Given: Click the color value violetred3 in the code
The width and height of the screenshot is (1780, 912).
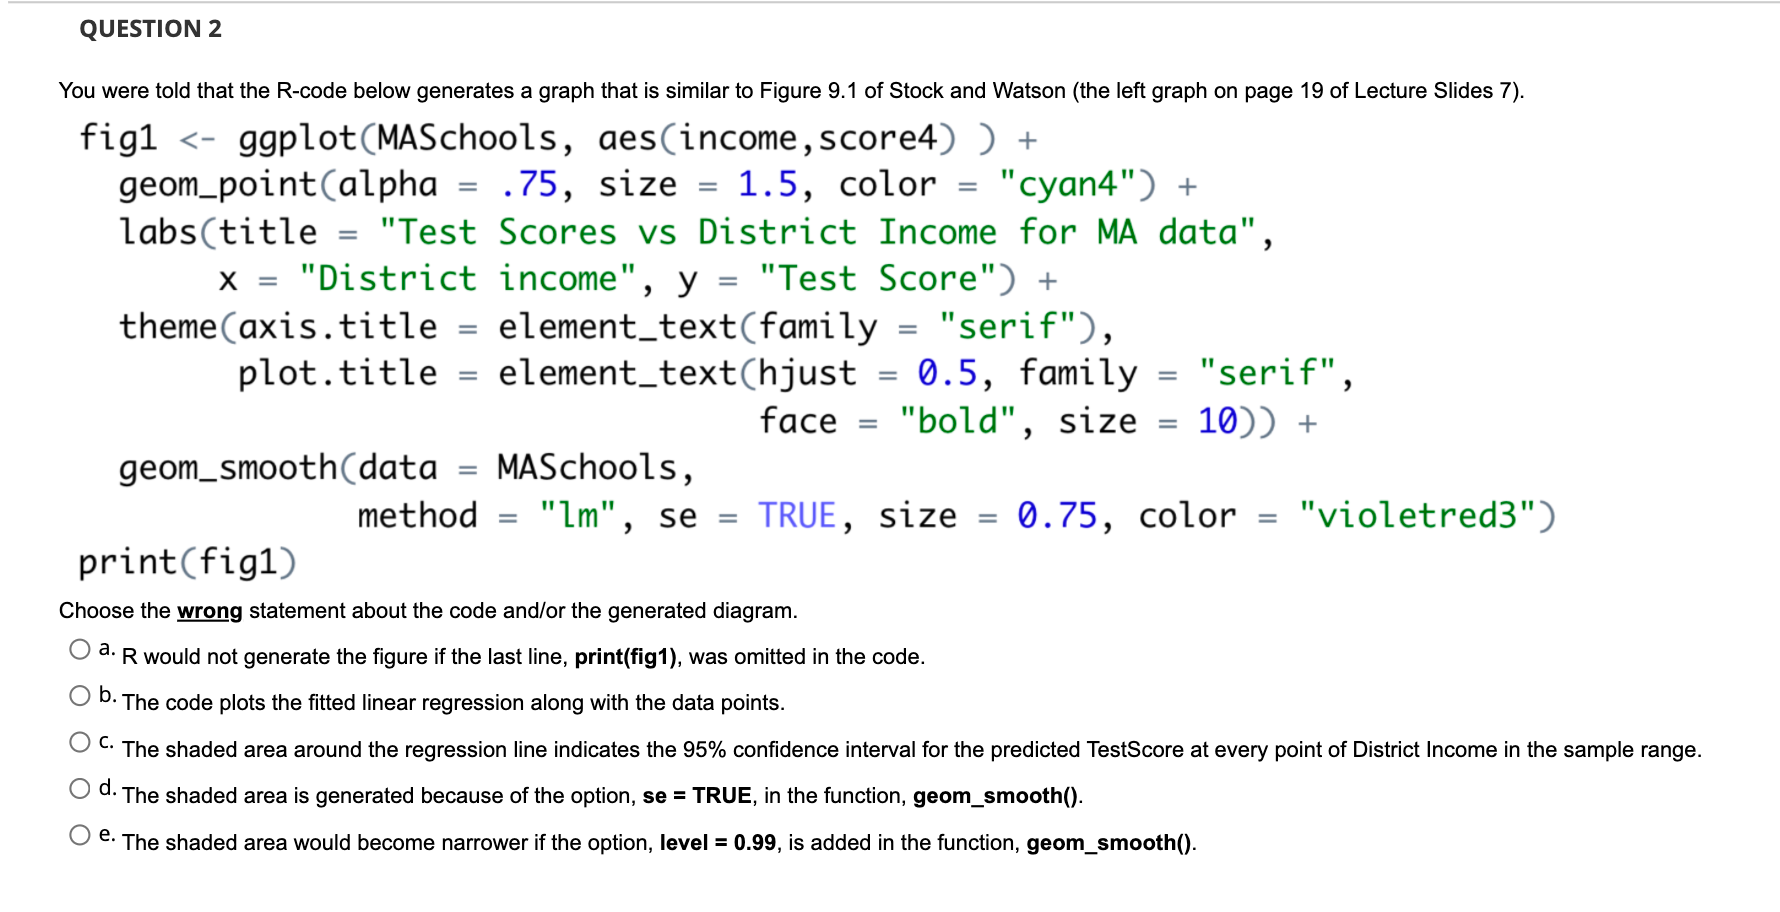Looking at the screenshot, I should click(x=1424, y=515).
